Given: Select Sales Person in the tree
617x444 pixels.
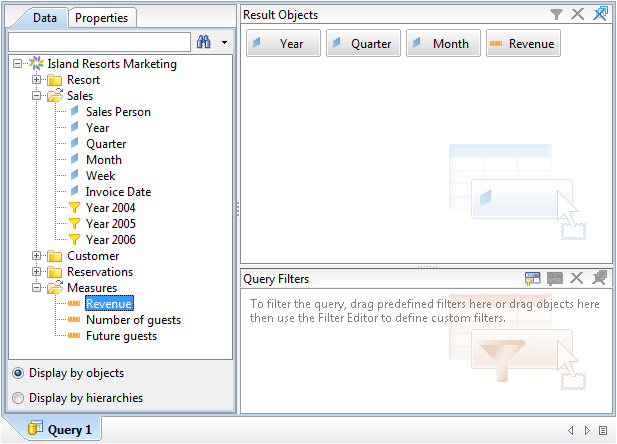Looking at the screenshot, I should [x=118, y=112].
